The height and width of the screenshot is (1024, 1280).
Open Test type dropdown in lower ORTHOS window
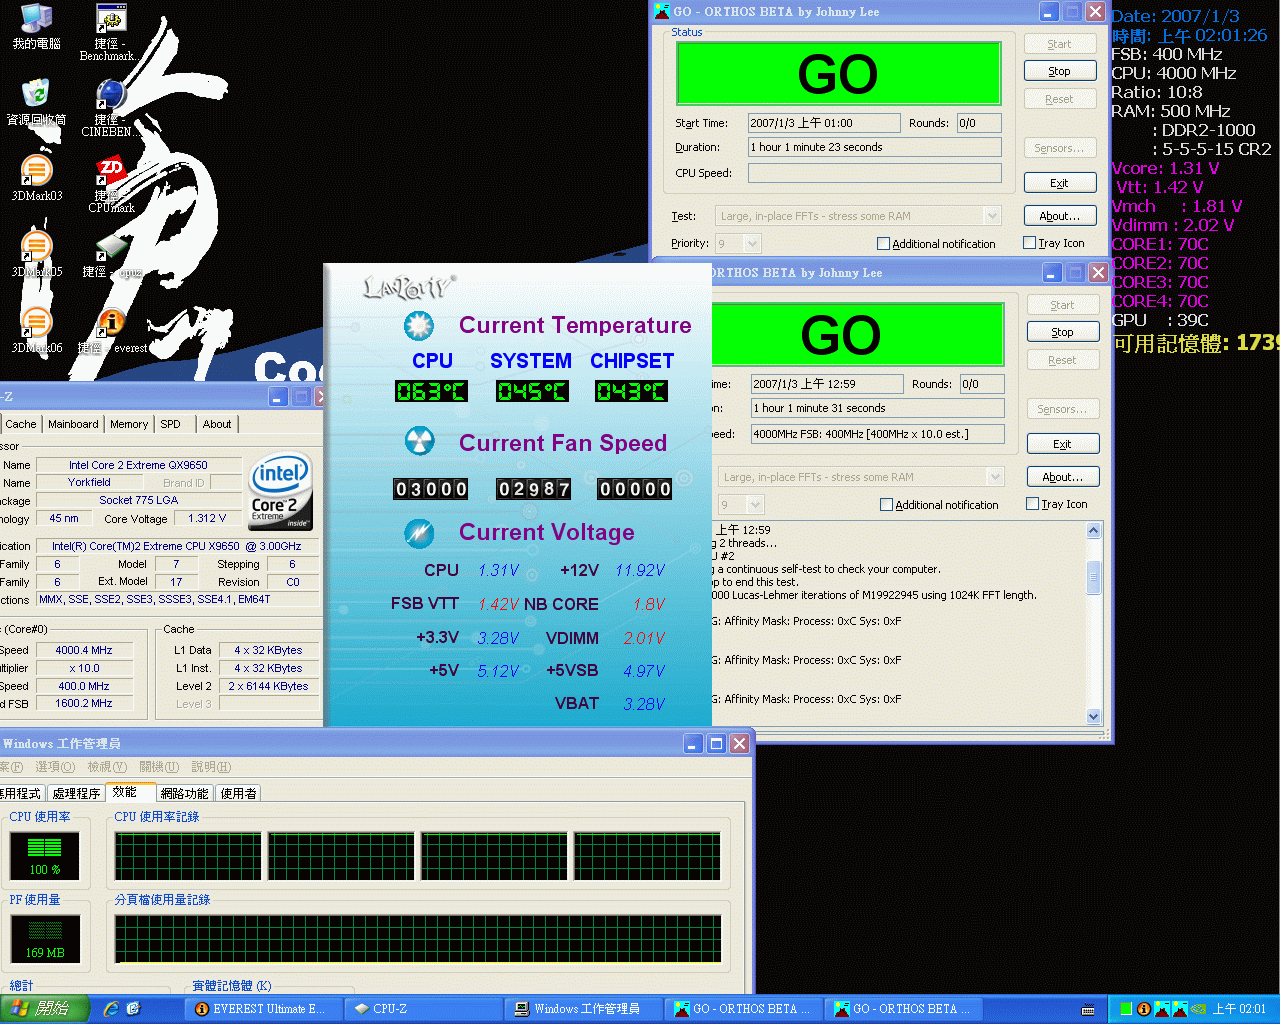994,477
